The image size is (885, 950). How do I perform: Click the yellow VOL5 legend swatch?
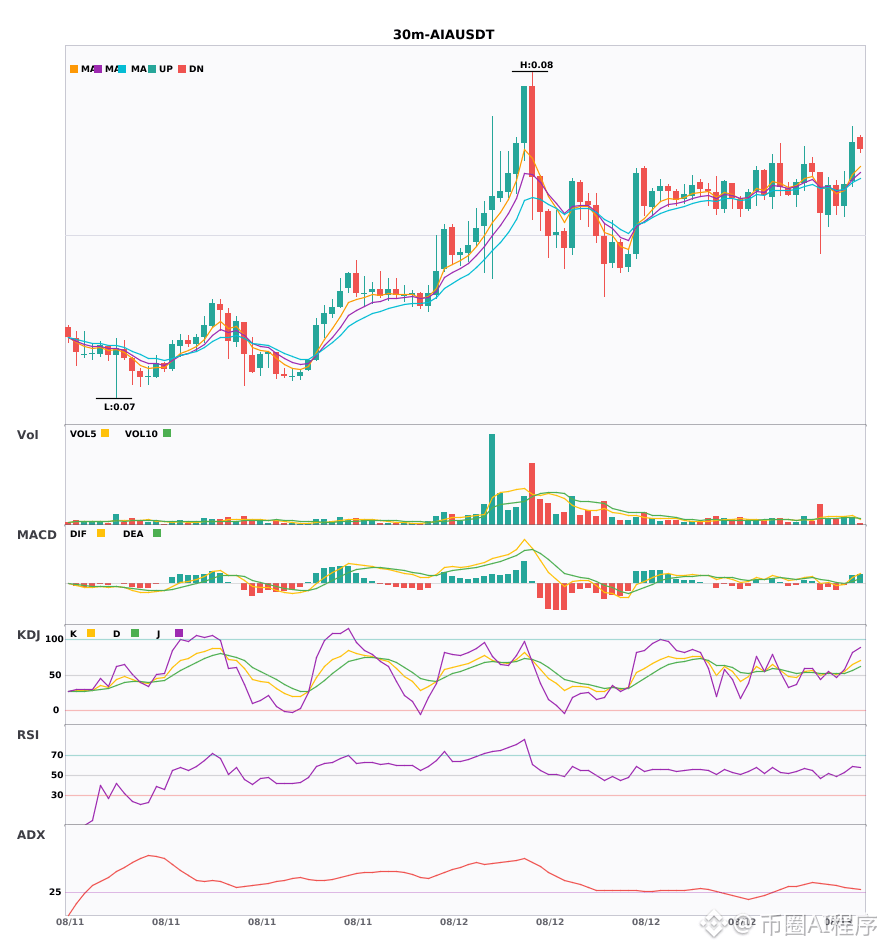coord(105,433)
